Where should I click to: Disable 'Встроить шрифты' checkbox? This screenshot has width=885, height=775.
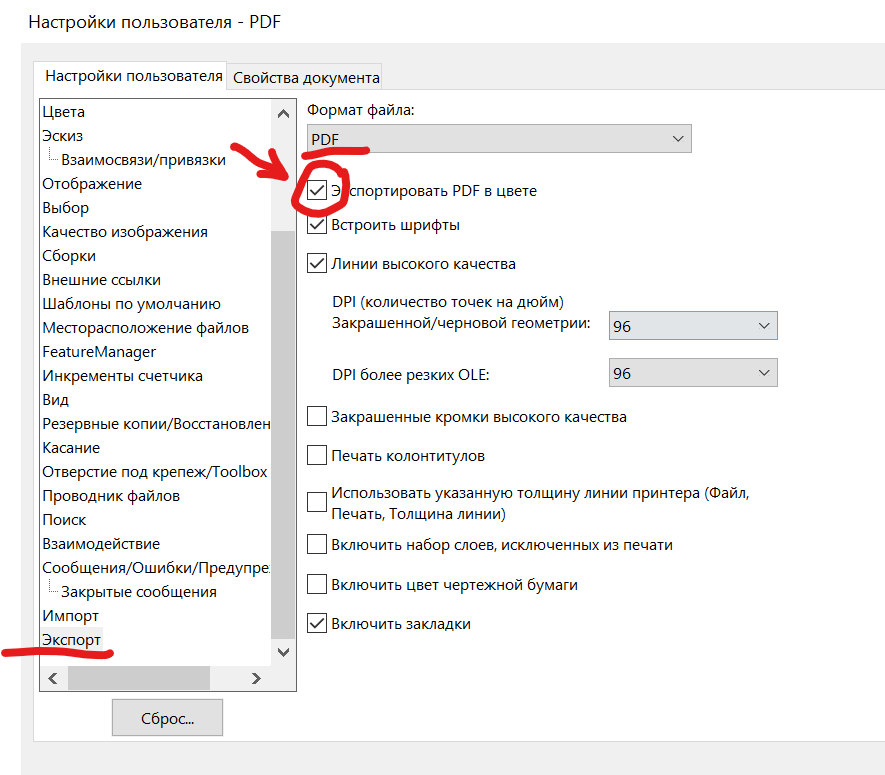point(317,225)
